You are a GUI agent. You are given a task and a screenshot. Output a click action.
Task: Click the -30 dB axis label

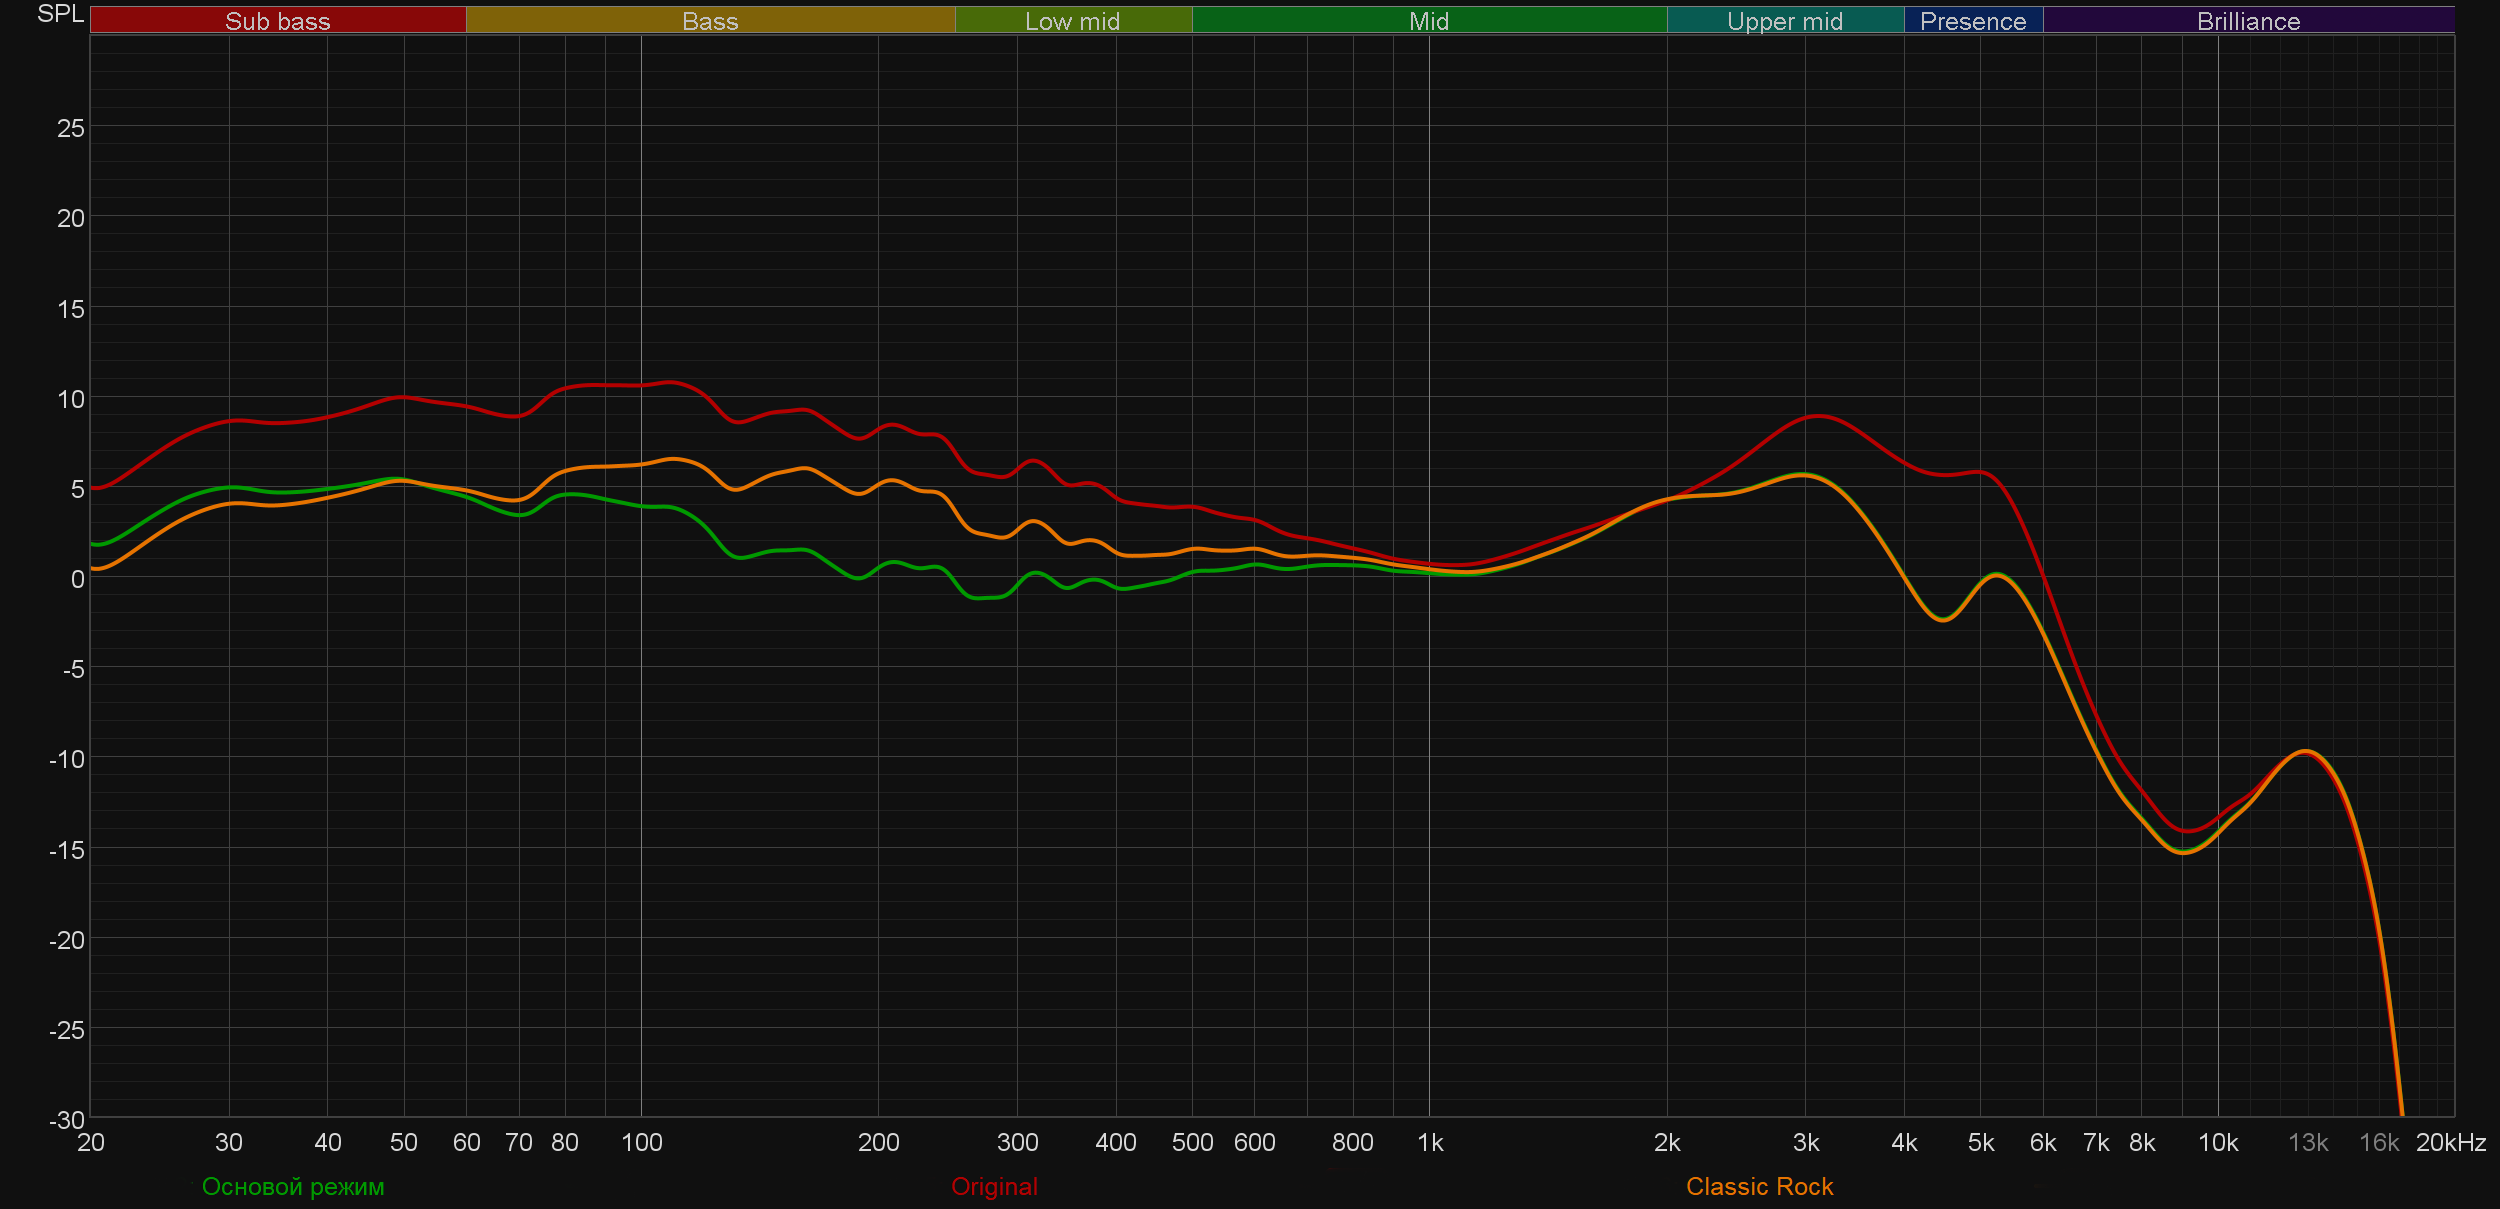click(67, 1120)
